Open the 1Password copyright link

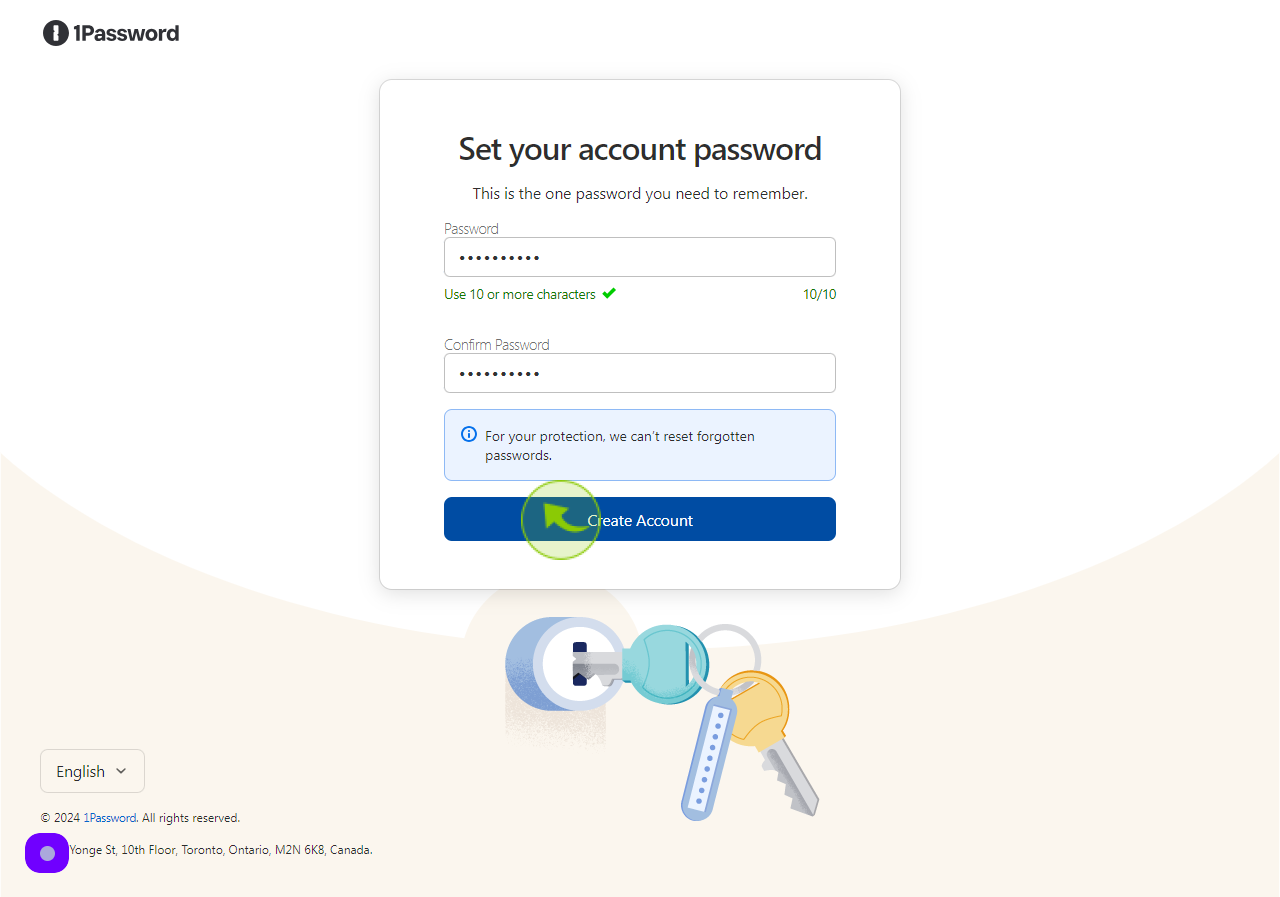tap(109, 818)
